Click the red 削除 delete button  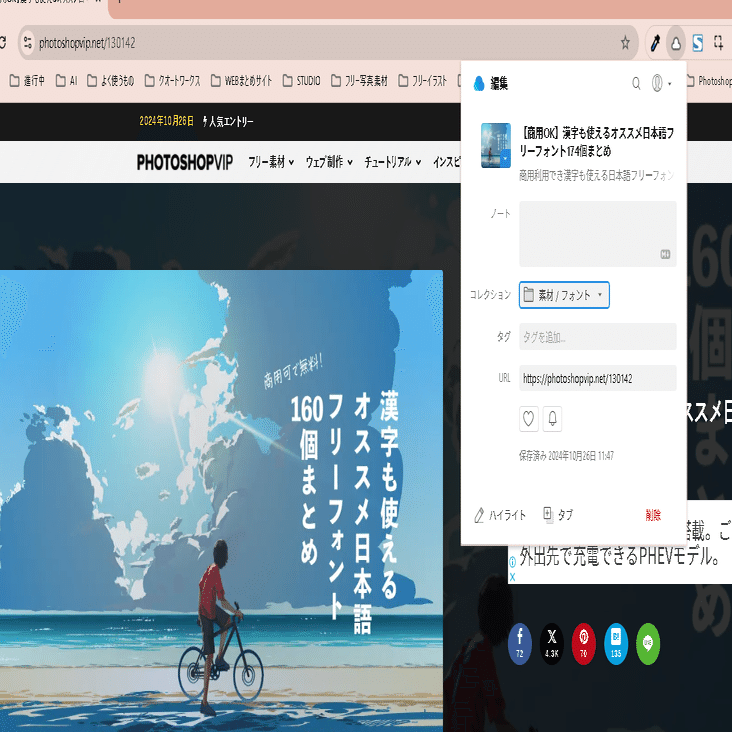653,515
